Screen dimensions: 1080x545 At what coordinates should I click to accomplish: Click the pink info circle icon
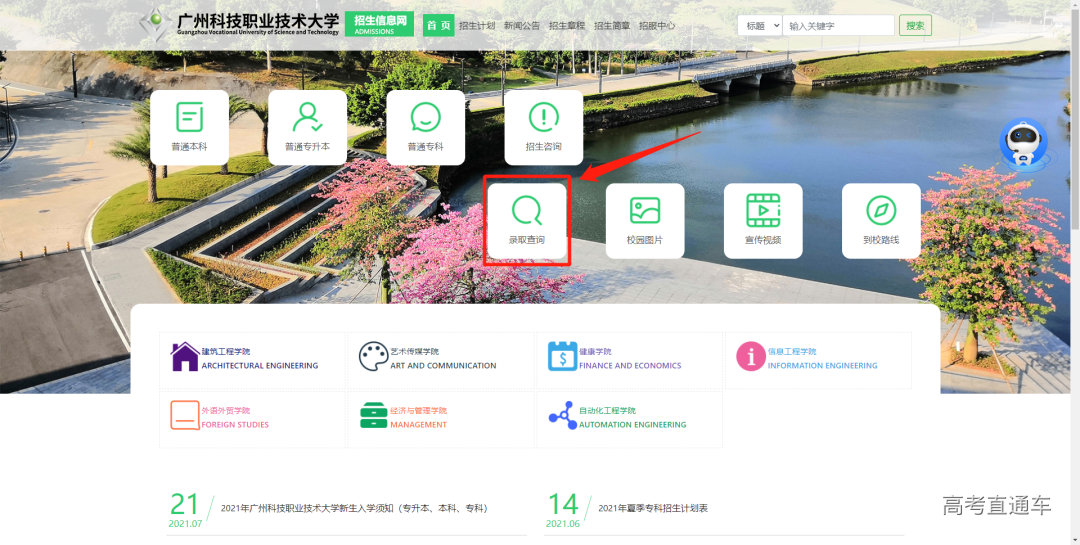click(751, 356)
